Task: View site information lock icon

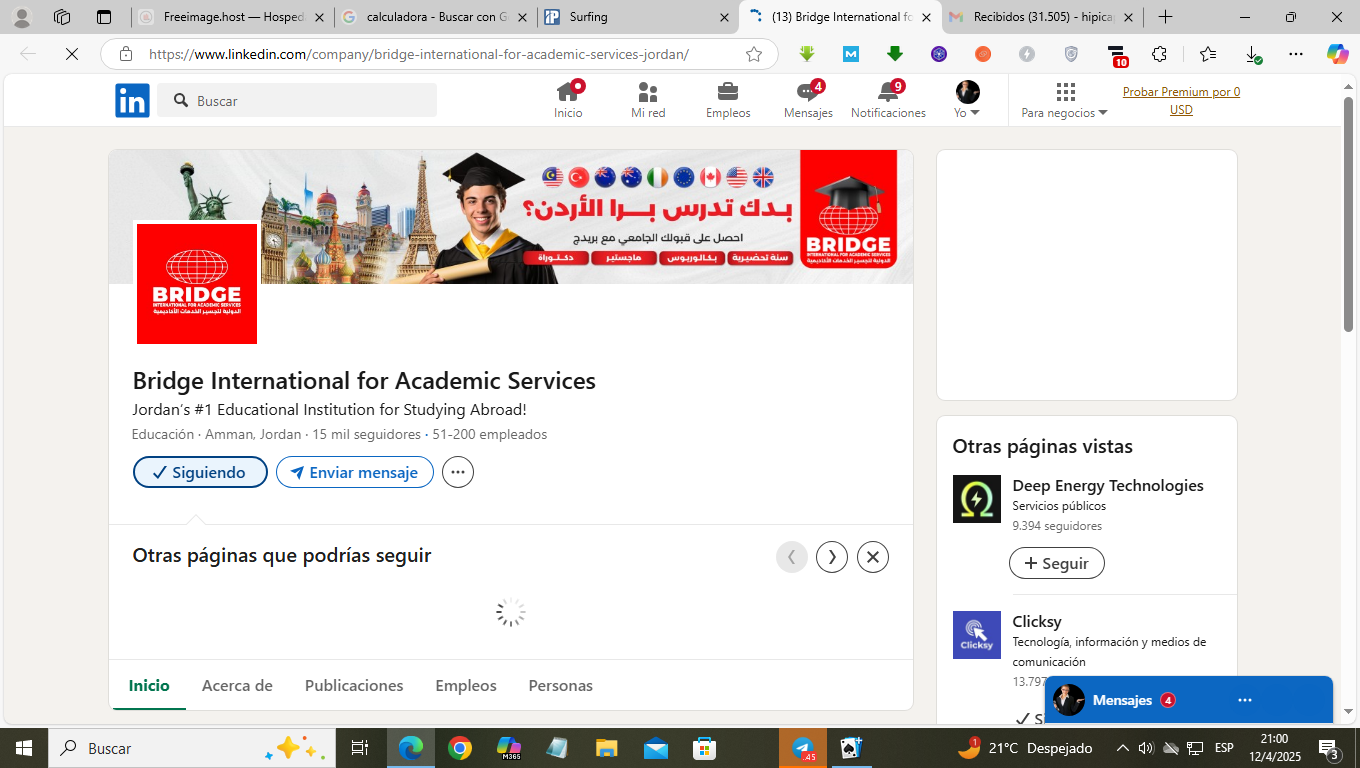Action: (125, 54)
